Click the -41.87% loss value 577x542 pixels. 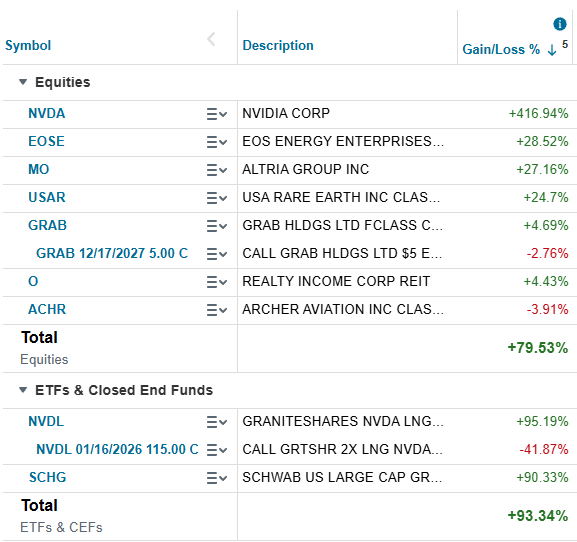pyautogui.click(x=544, y=449)
